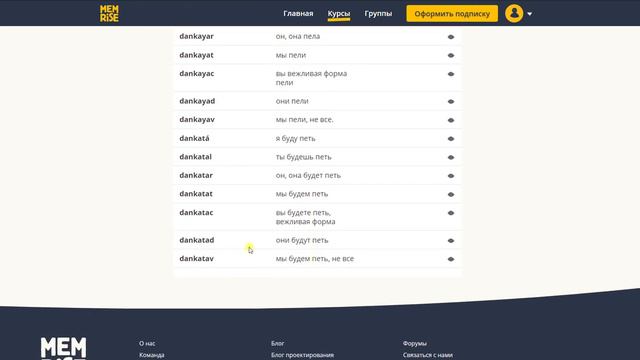Click the Оформить подписку button
This screenshot has height=360, width=640.
[x=452, y=13]
